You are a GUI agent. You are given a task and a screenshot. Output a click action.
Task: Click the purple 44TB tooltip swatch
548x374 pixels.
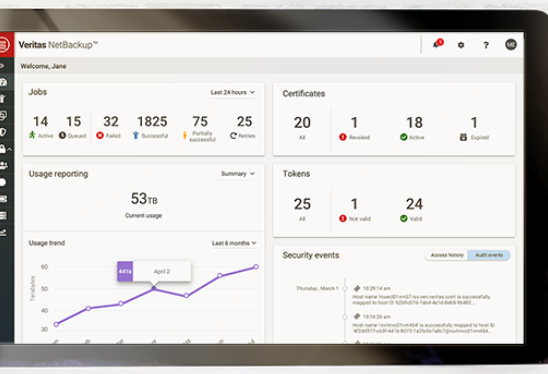pos(125,271)
